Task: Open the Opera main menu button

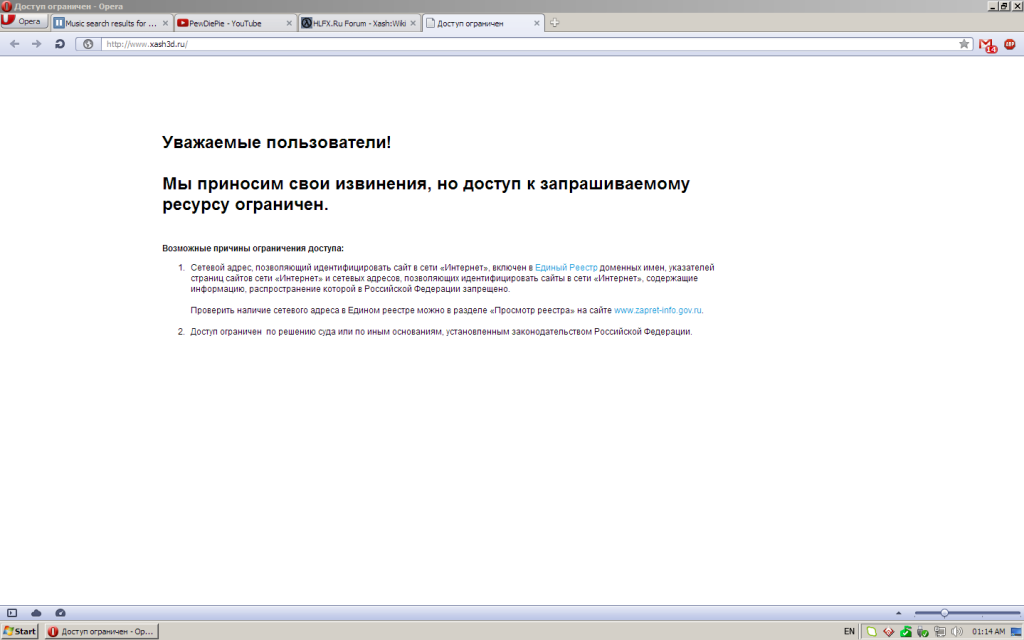Action: click(x=24, y=22)
